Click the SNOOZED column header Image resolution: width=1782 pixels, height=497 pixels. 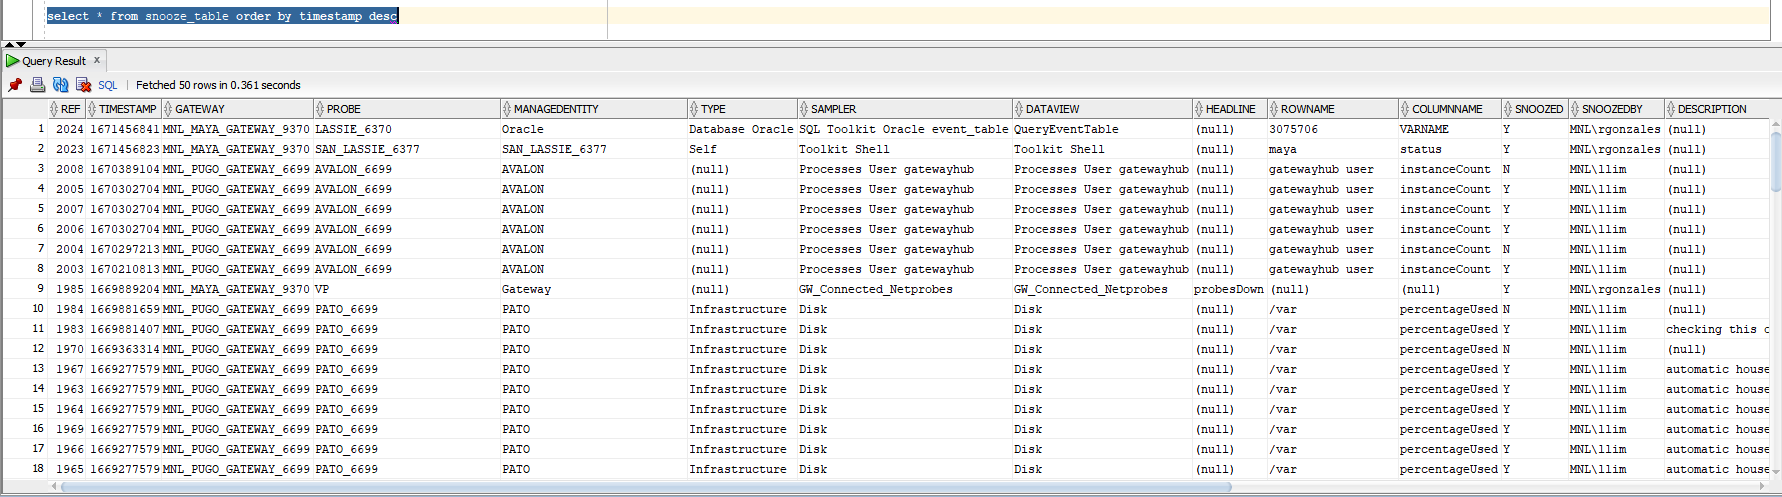coord(1538,109)
